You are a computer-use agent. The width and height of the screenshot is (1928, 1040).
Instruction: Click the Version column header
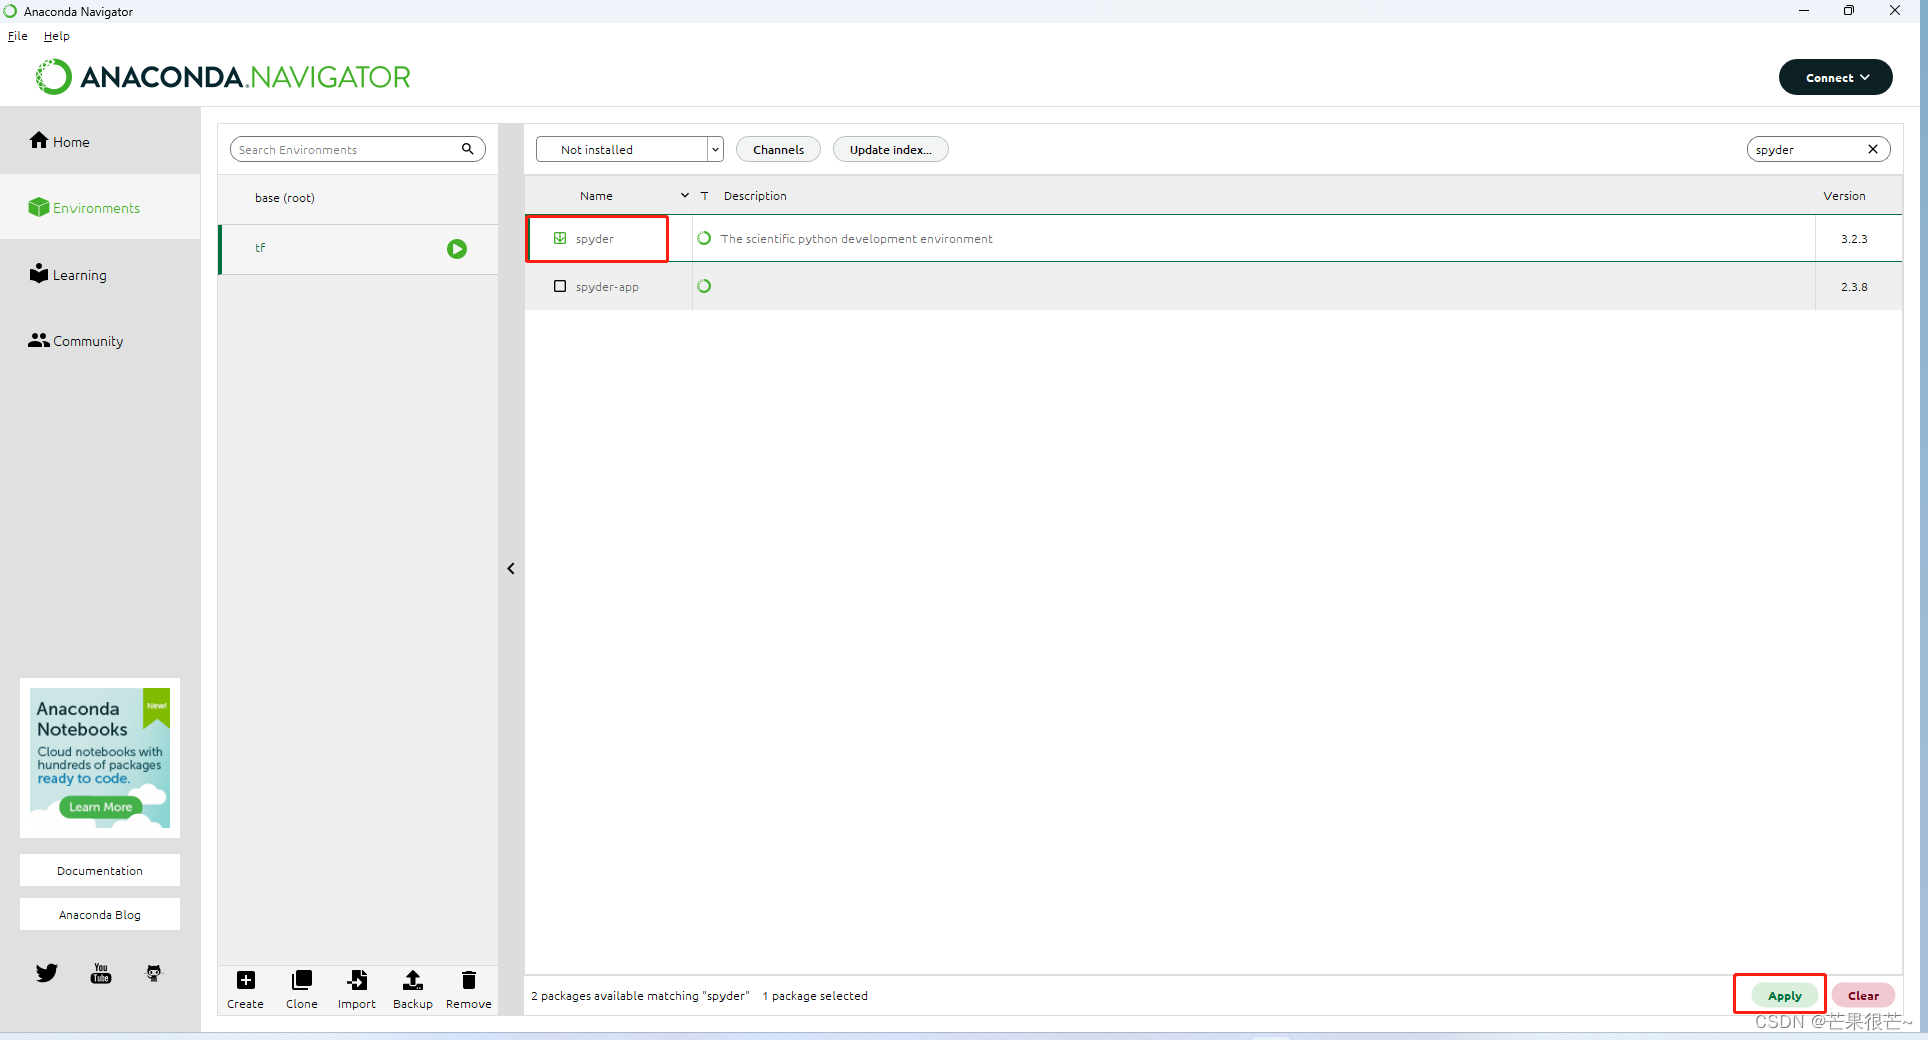pyautogui.click(x=1844, y=196)
